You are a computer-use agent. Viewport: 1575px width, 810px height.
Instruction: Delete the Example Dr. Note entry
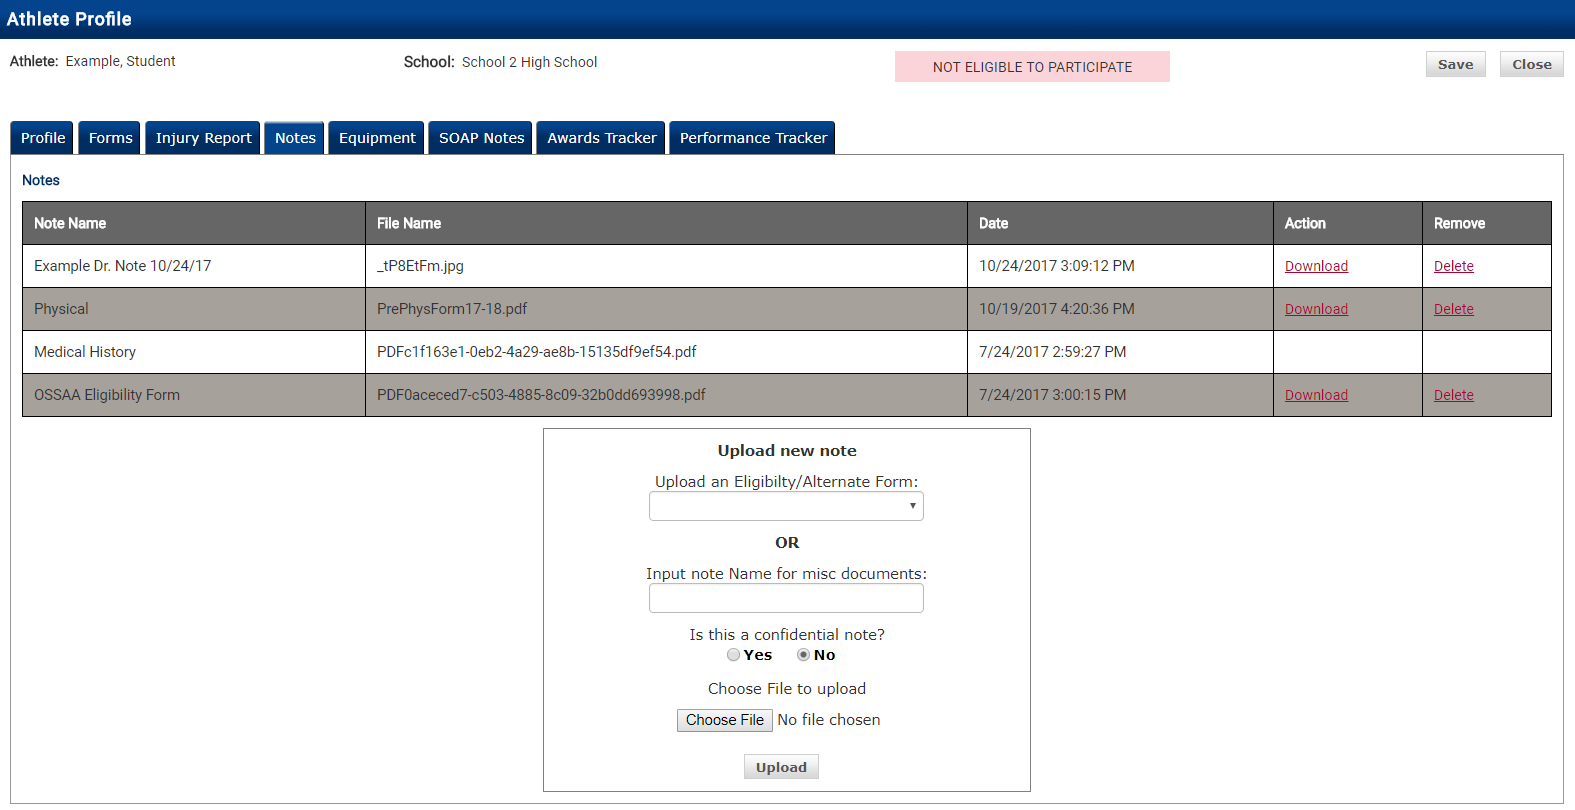coord(1453,266)
